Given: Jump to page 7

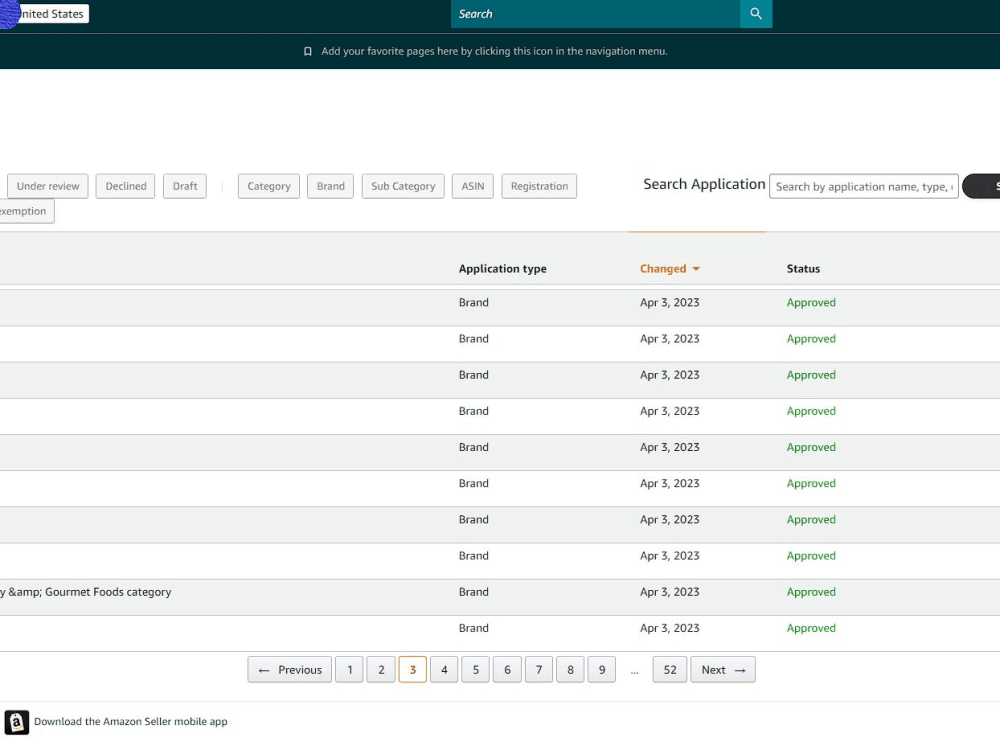Looking at the screenshot, I should tap(539, 670).
